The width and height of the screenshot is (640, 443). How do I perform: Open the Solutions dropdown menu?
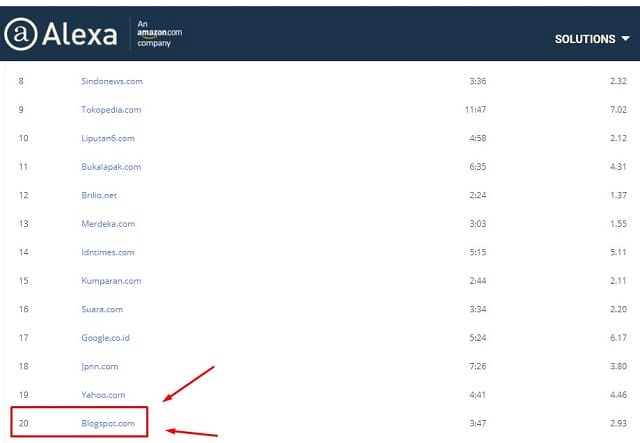592,39
